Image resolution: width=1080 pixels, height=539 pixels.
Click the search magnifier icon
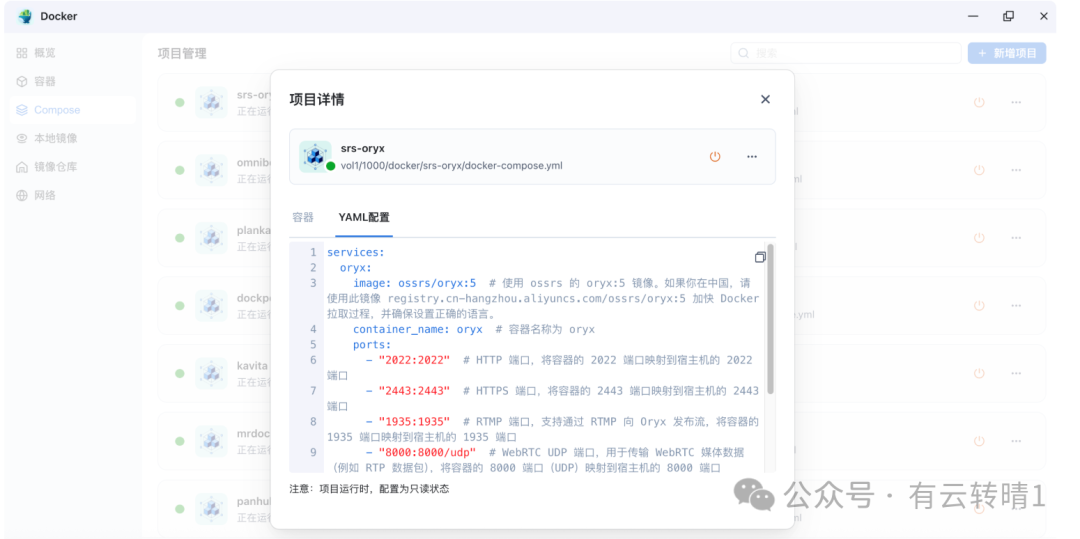[x=744, y=53]
